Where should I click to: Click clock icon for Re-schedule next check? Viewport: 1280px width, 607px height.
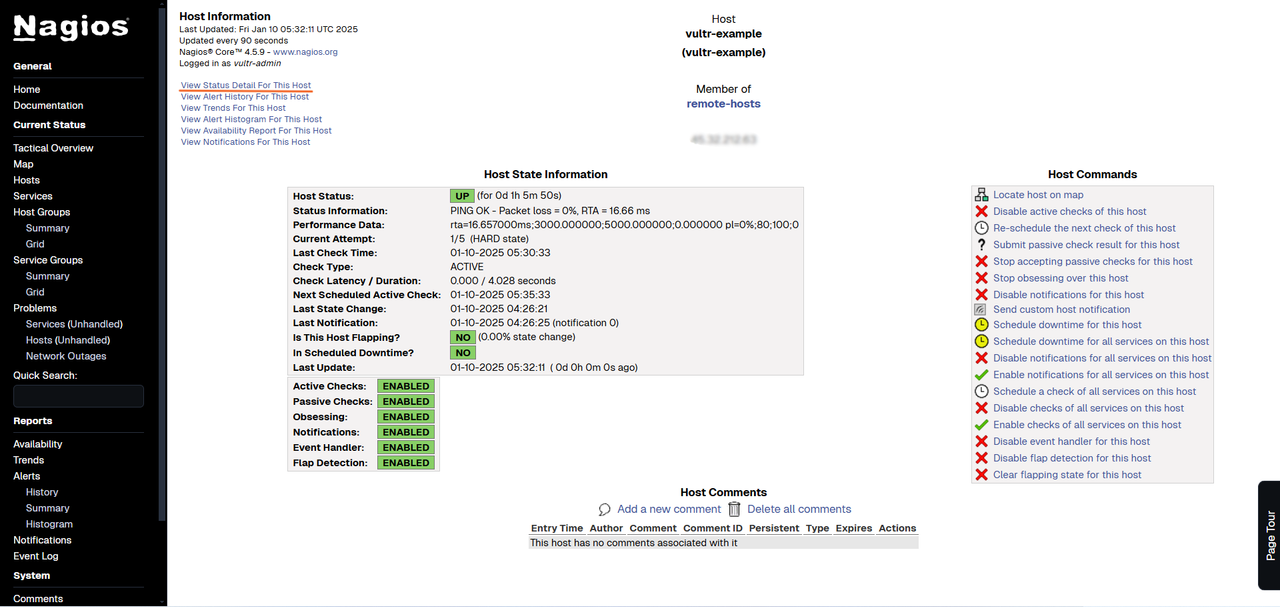982,228
